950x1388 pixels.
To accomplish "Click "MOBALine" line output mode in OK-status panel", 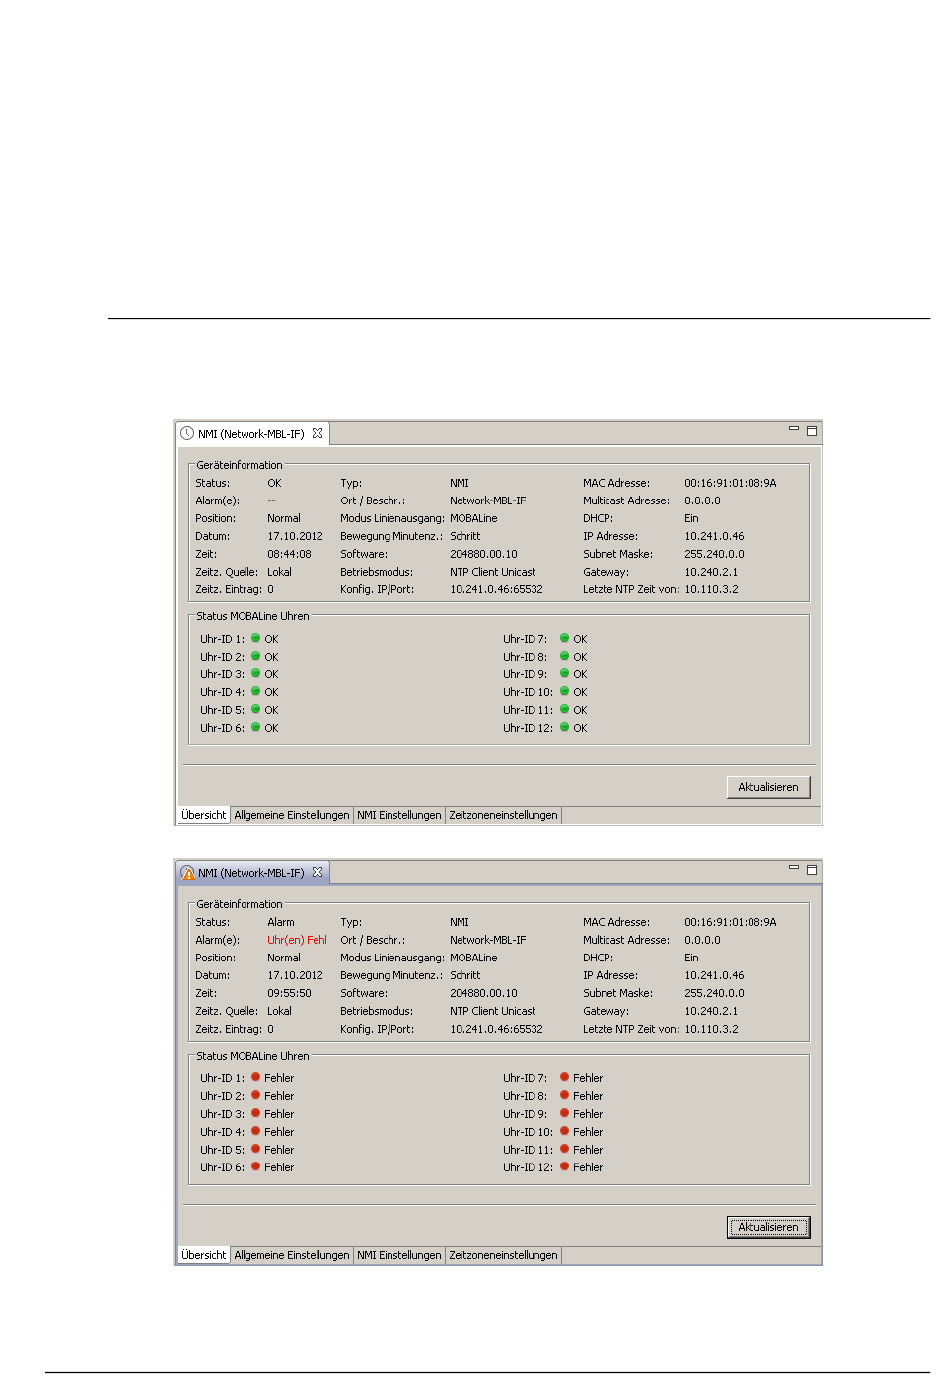I will [474, 518].
